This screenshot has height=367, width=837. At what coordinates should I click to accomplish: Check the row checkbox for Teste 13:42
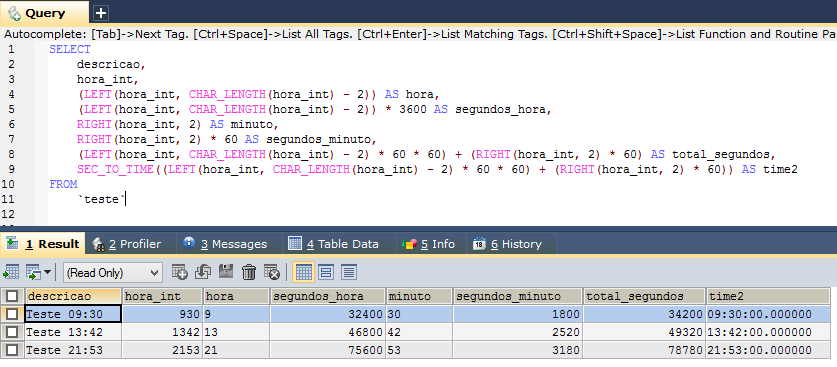point(12,332)
